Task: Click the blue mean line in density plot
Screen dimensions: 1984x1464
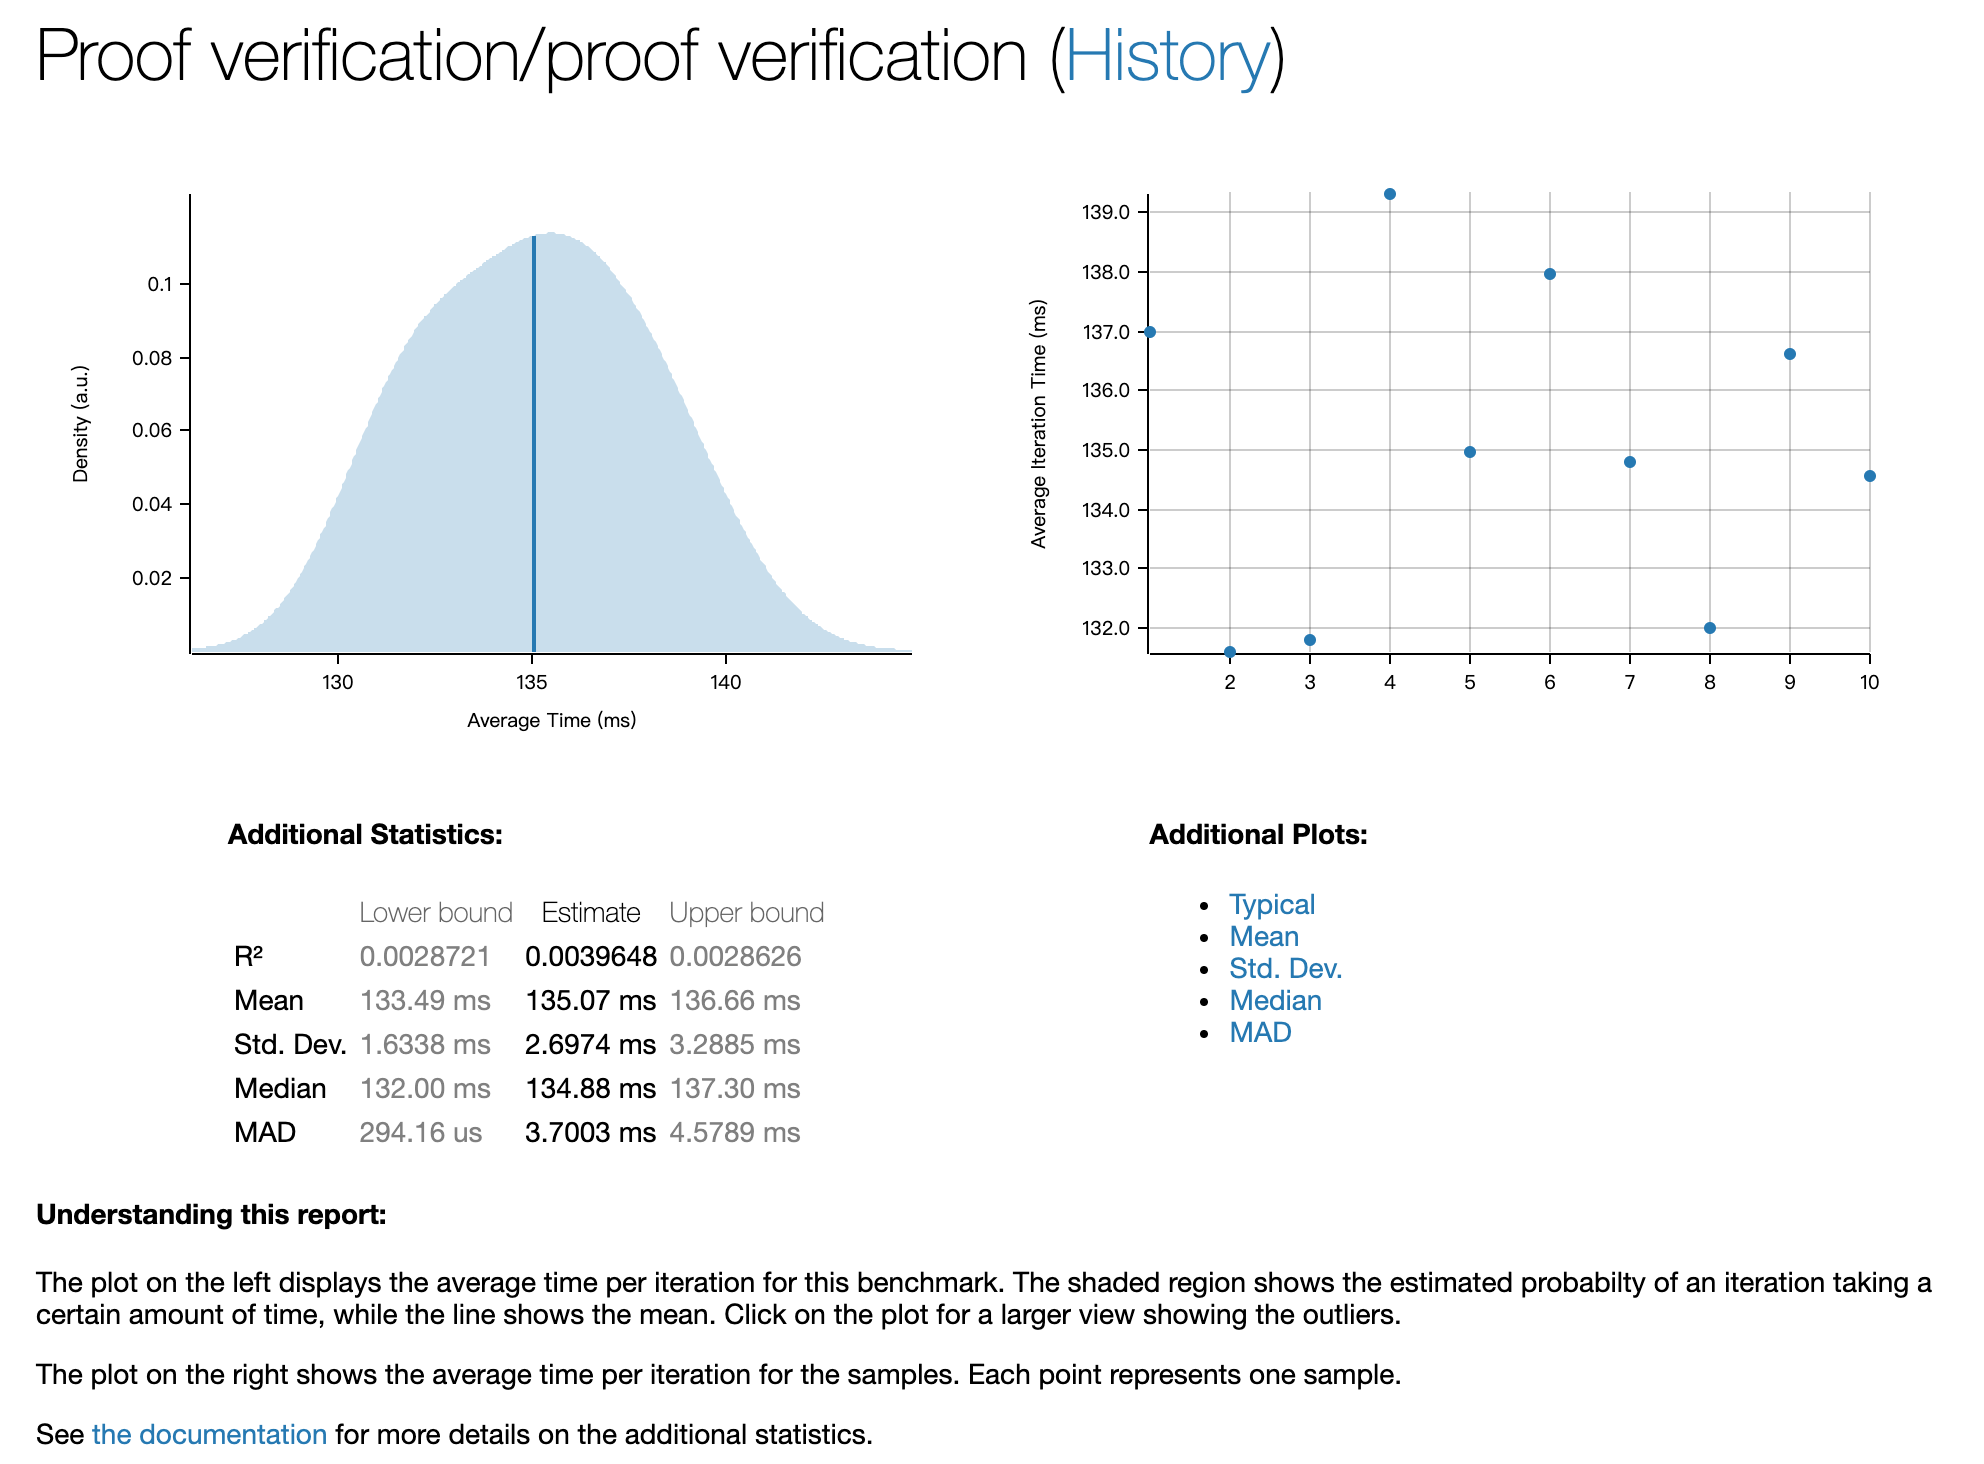Action: (534, 450)
